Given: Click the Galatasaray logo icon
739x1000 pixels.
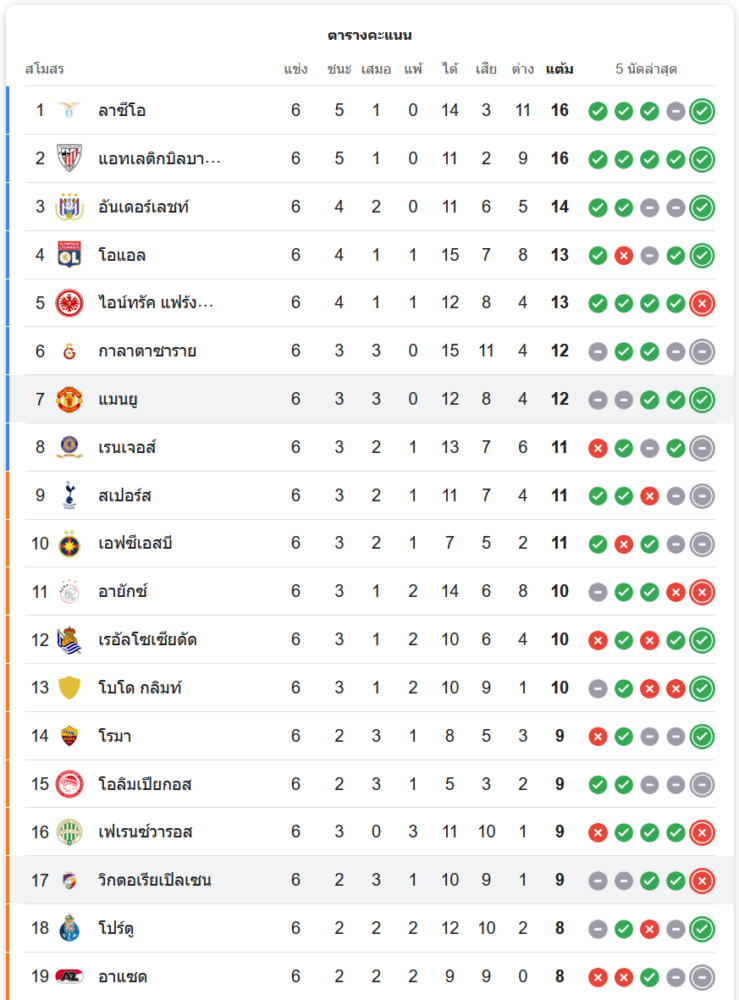Looking at the screenshot, I should click(69, 351).
